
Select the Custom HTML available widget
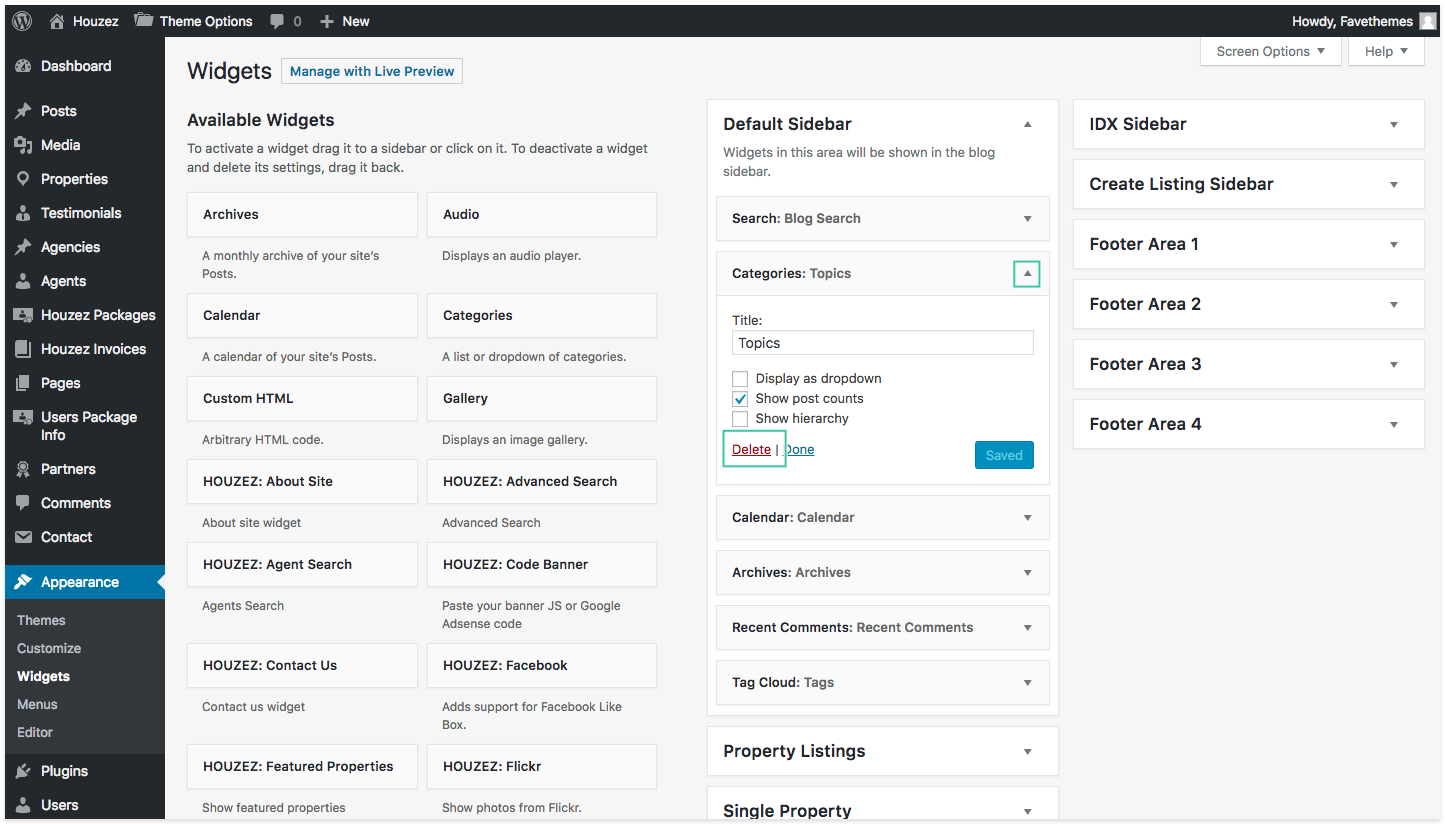tap(302, 398)
